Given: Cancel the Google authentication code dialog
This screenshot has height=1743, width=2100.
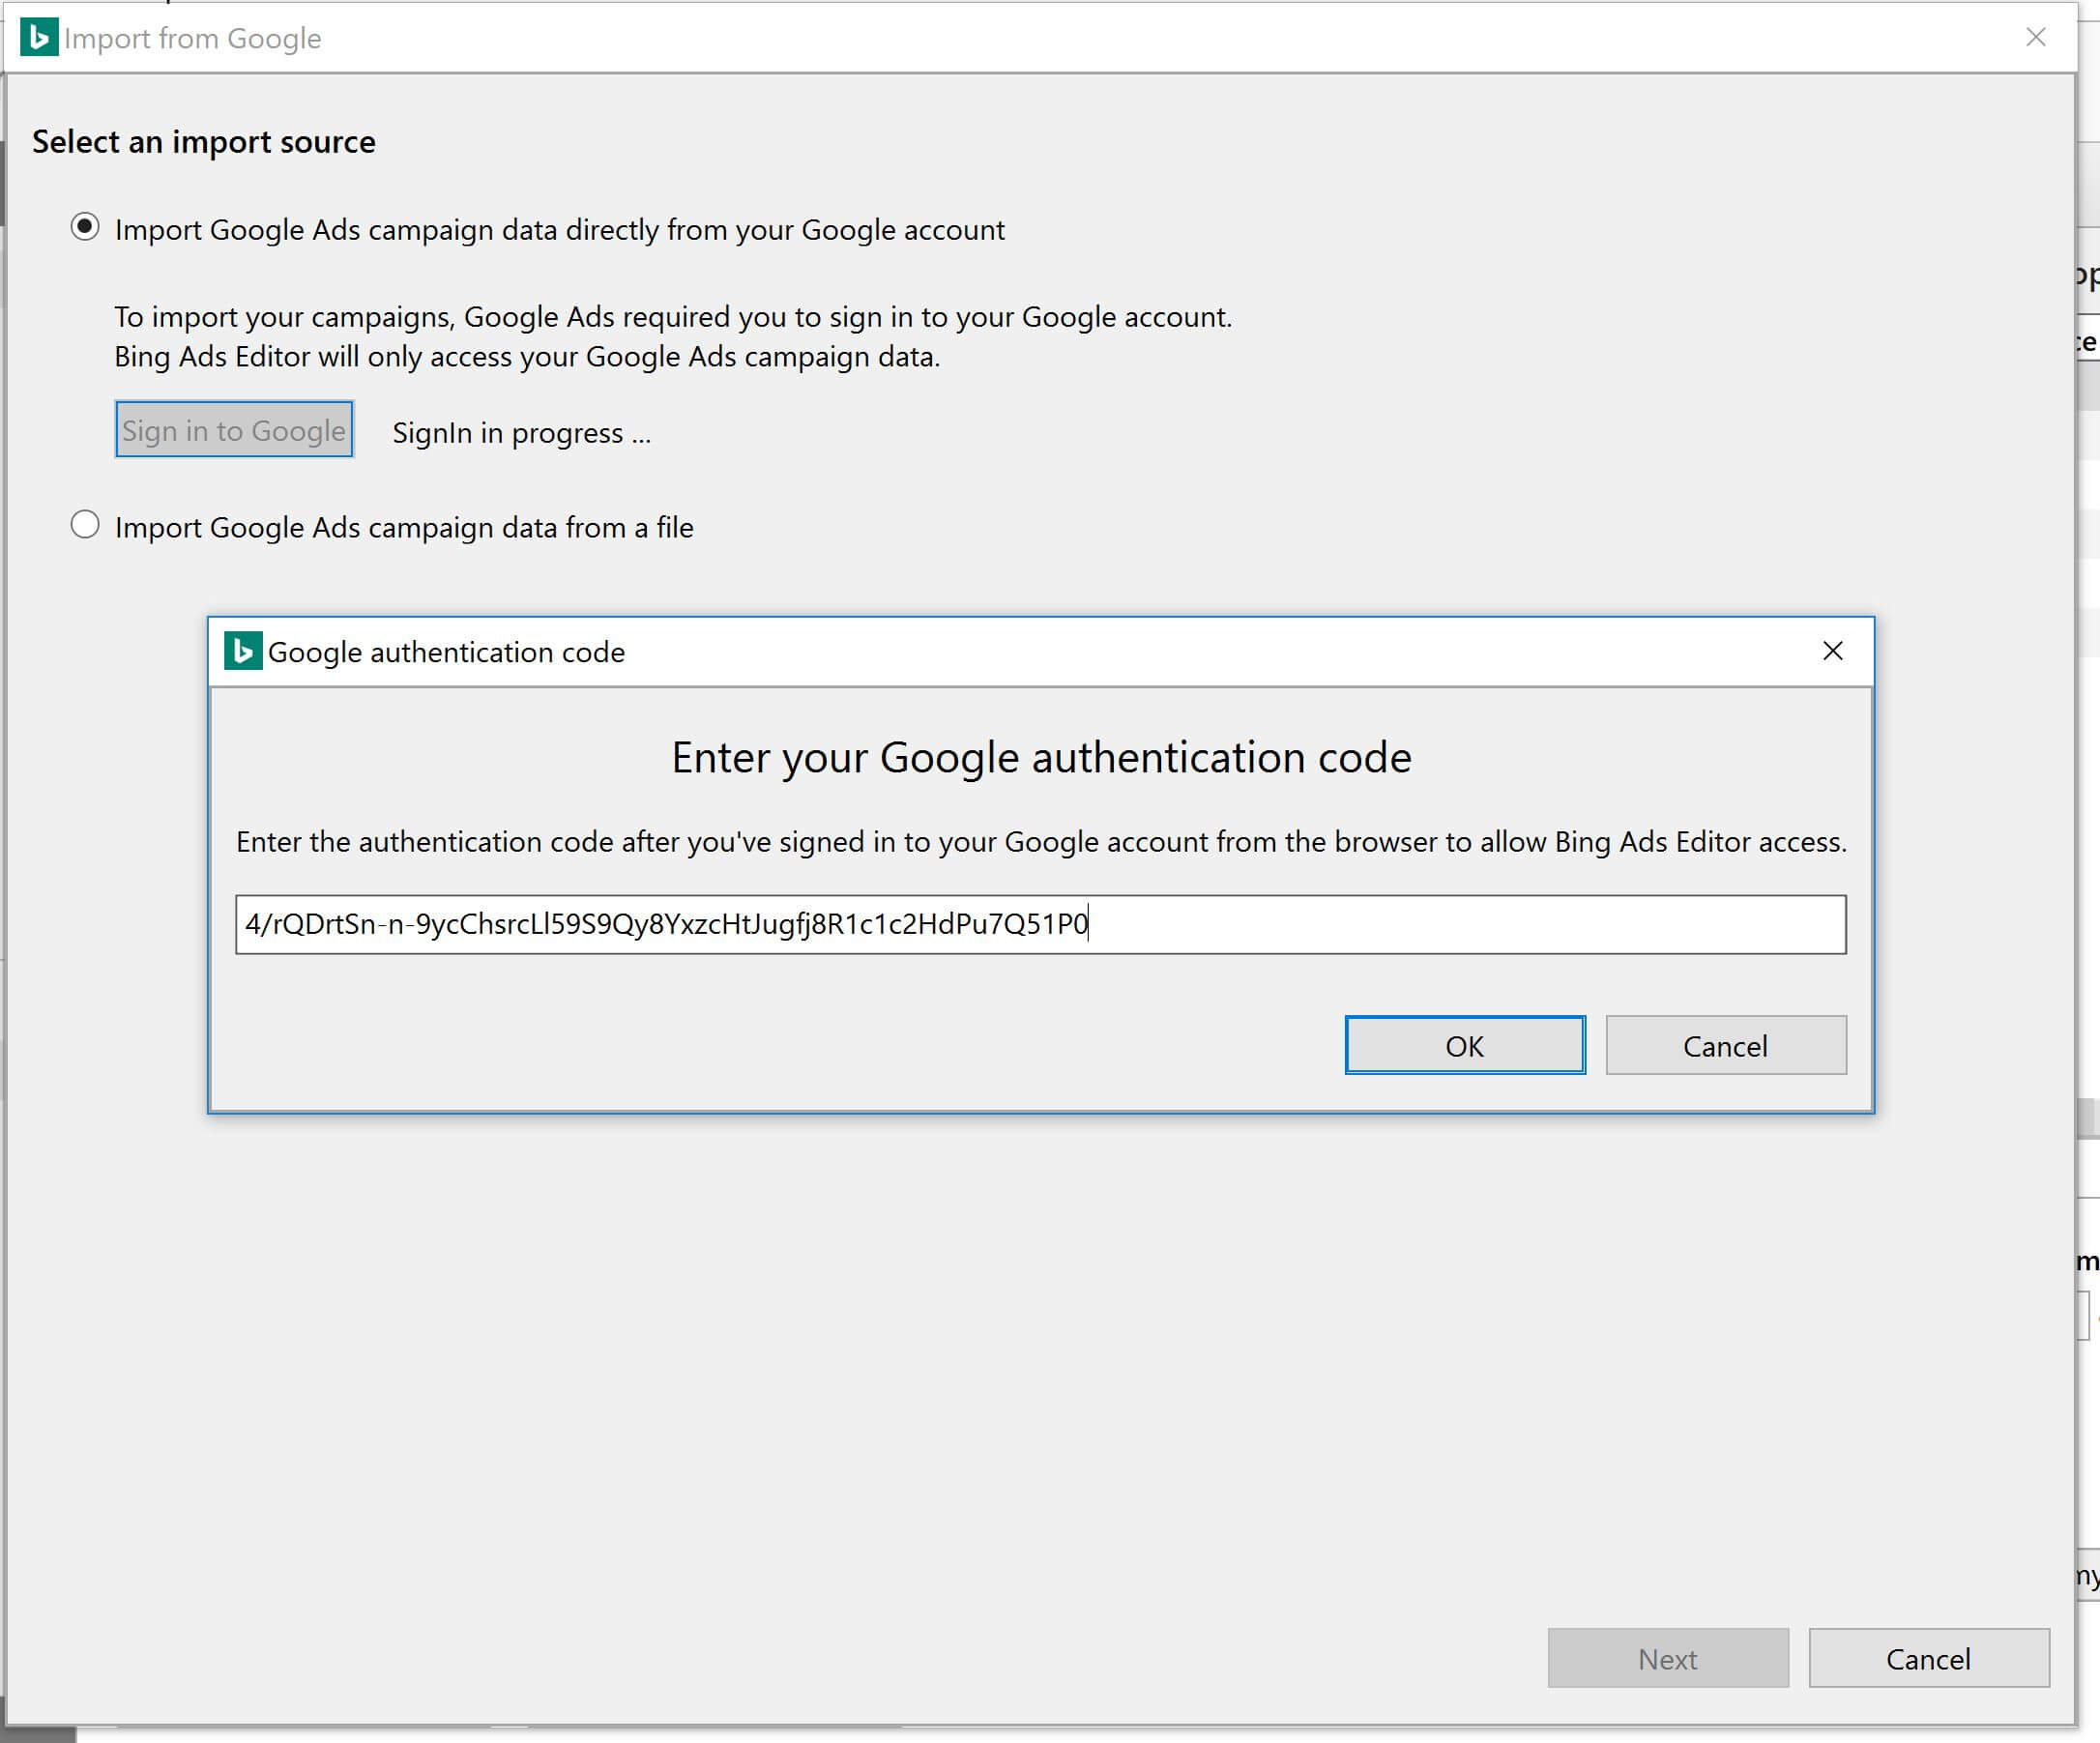Looking at the screenshot, I should point(1725,1046).
